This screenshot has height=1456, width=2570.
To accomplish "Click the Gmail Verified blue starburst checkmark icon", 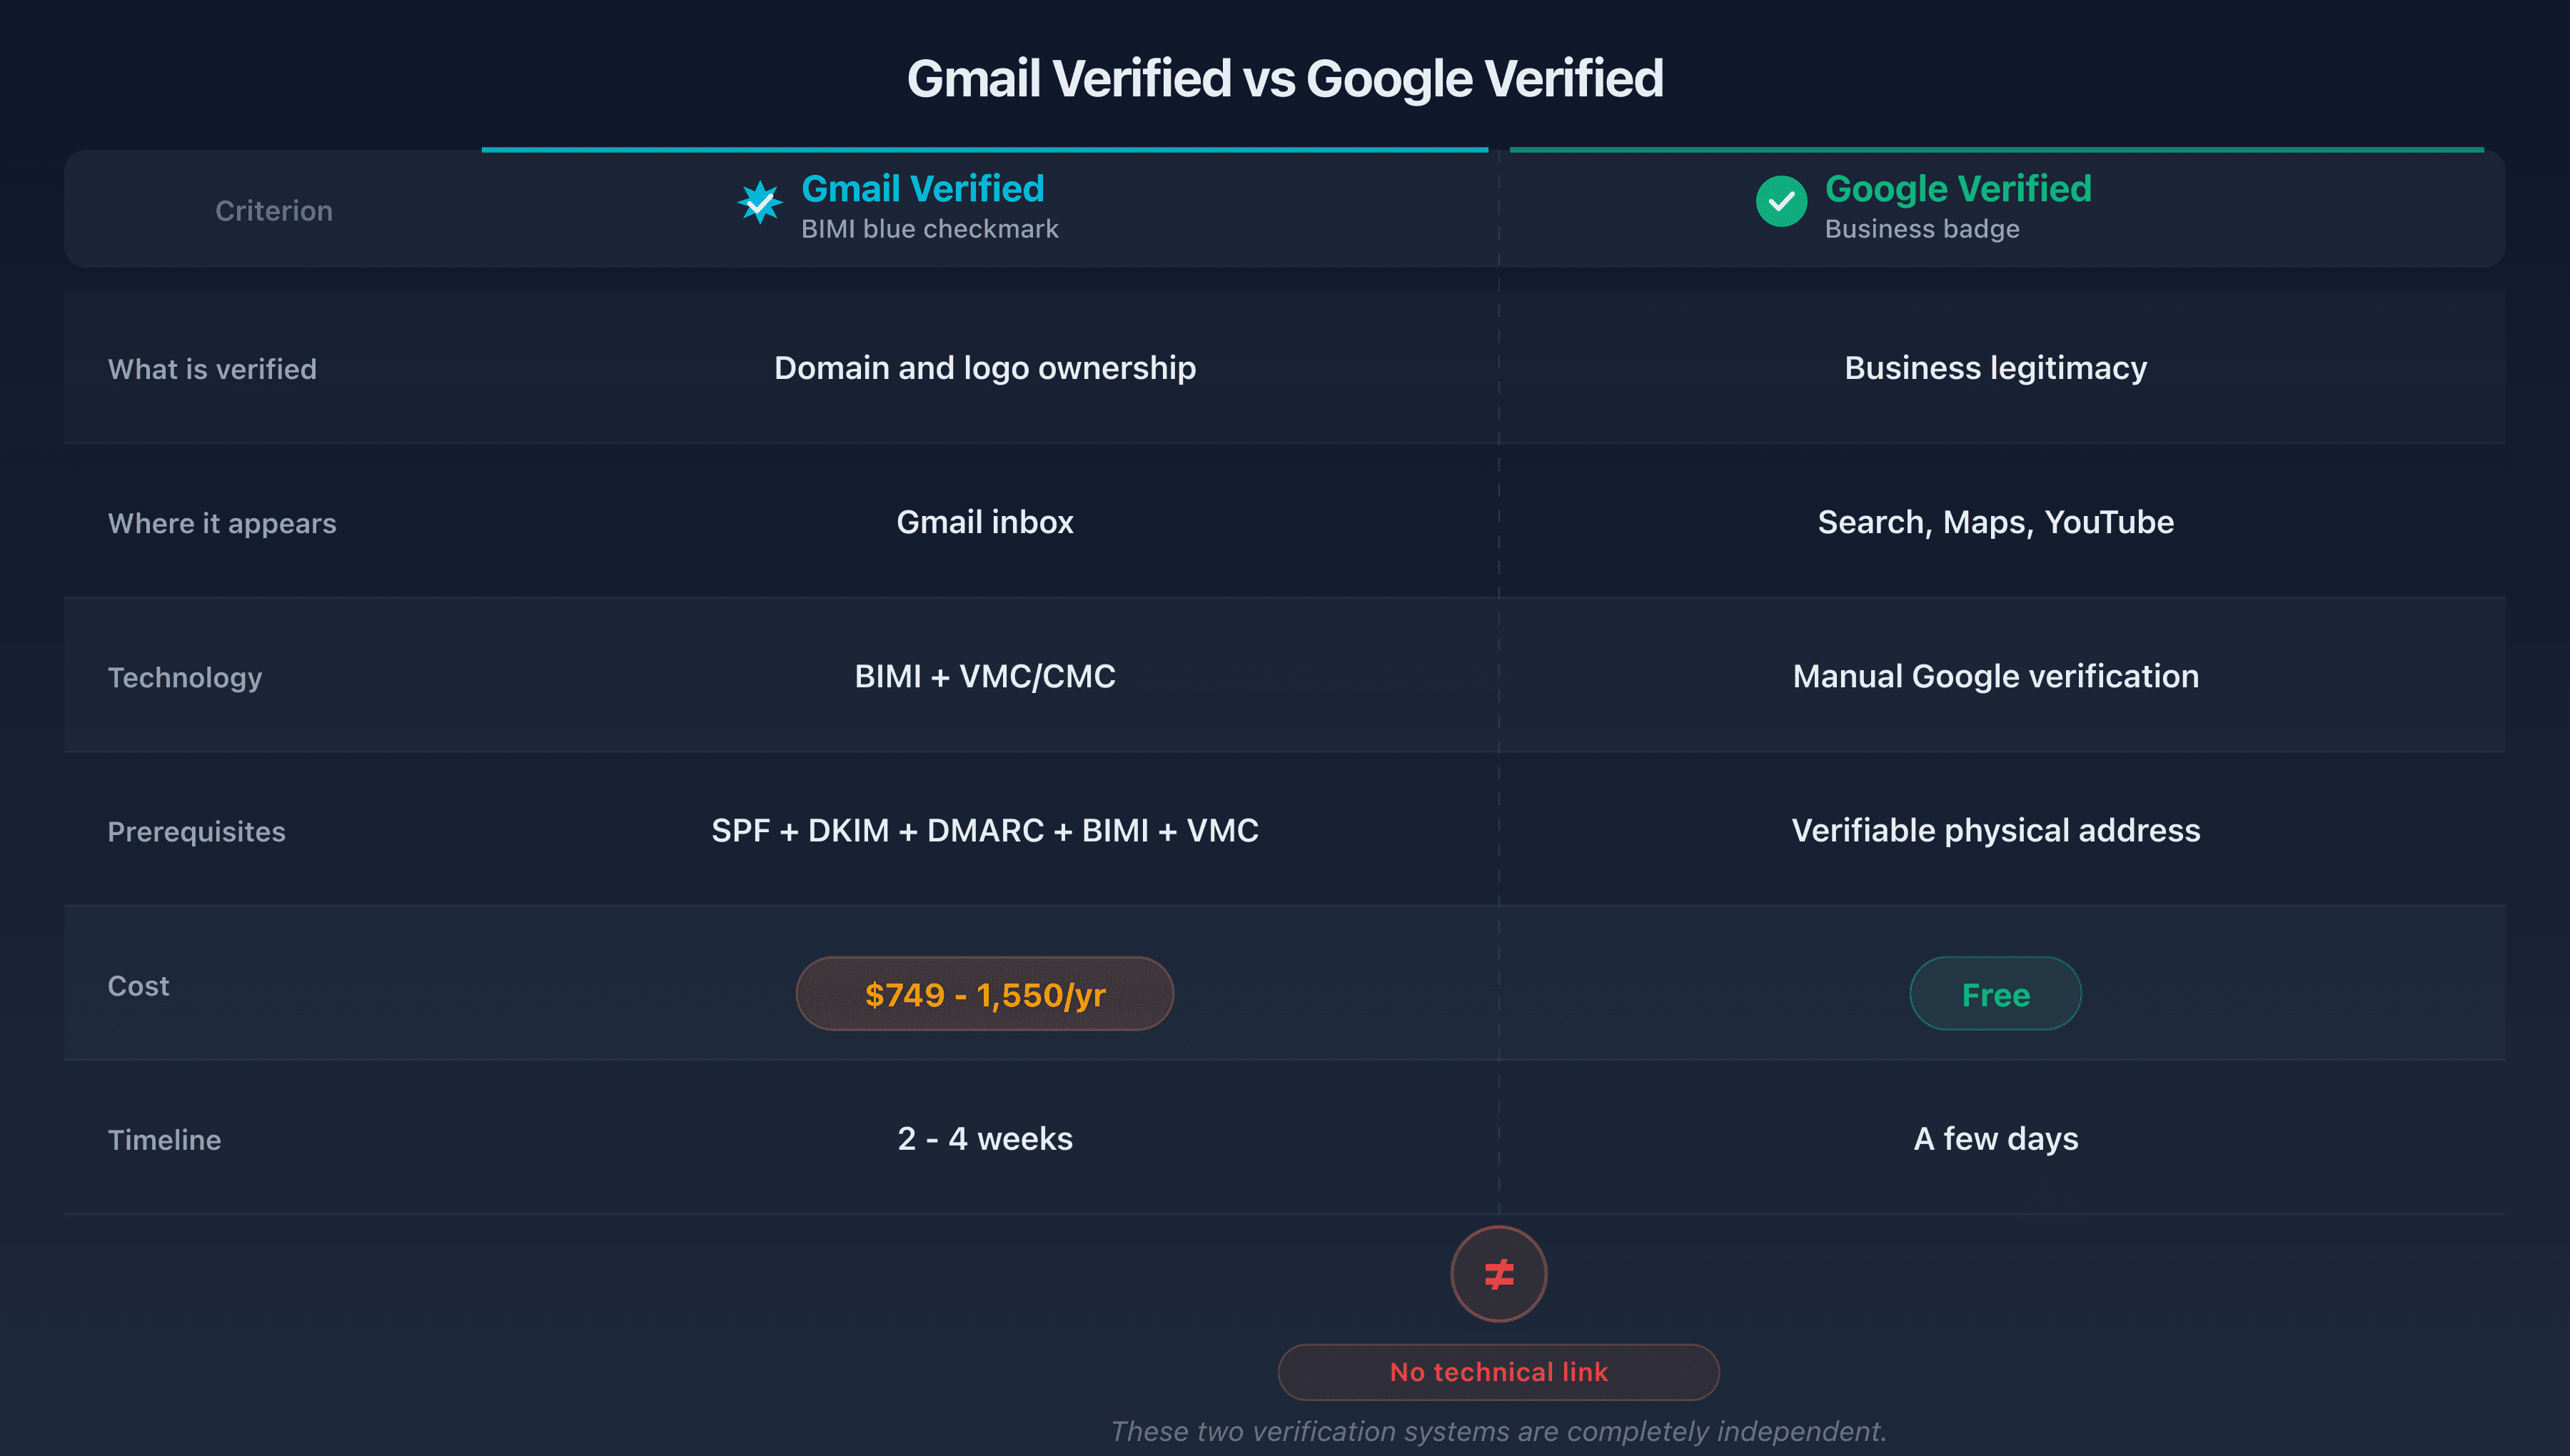I will point(760,202).
